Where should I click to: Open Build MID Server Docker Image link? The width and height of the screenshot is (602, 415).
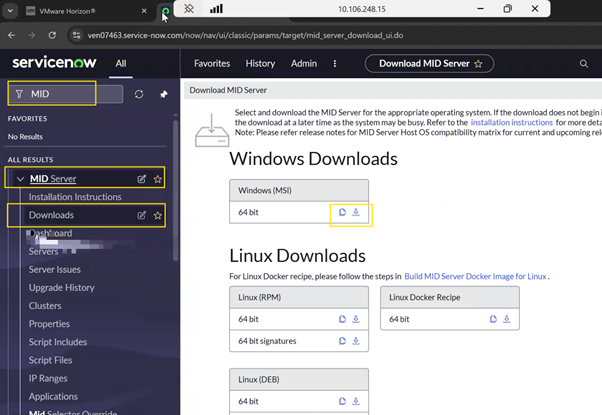click(x=475, y=276)
